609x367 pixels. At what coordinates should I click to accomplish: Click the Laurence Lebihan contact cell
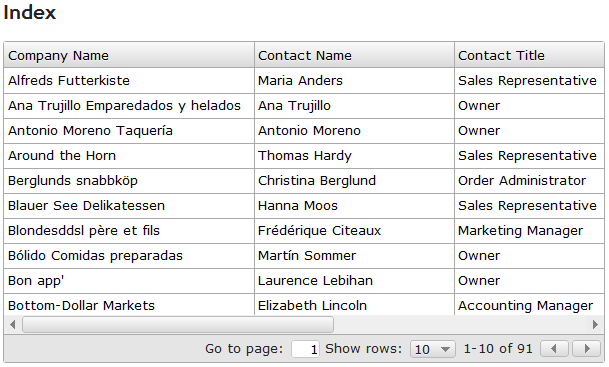point(354,280)
